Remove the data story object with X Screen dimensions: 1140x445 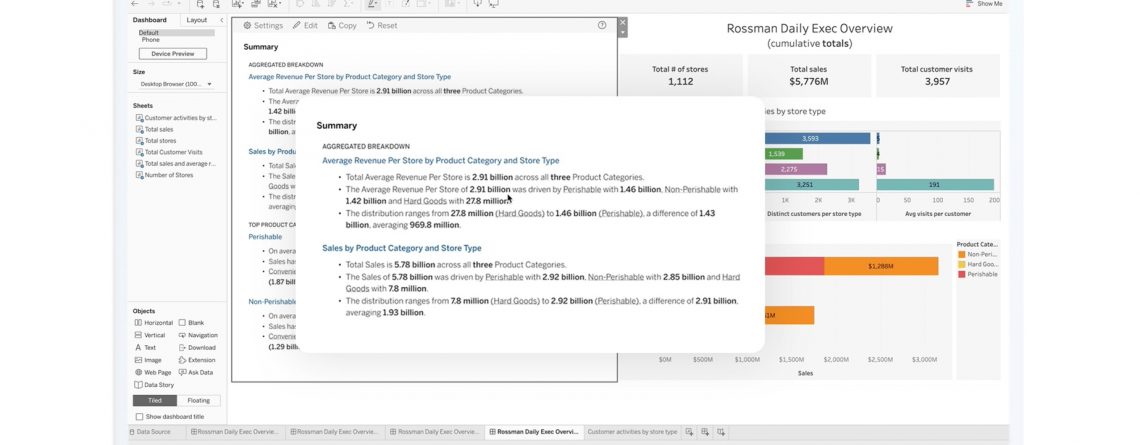click(622, 23)
